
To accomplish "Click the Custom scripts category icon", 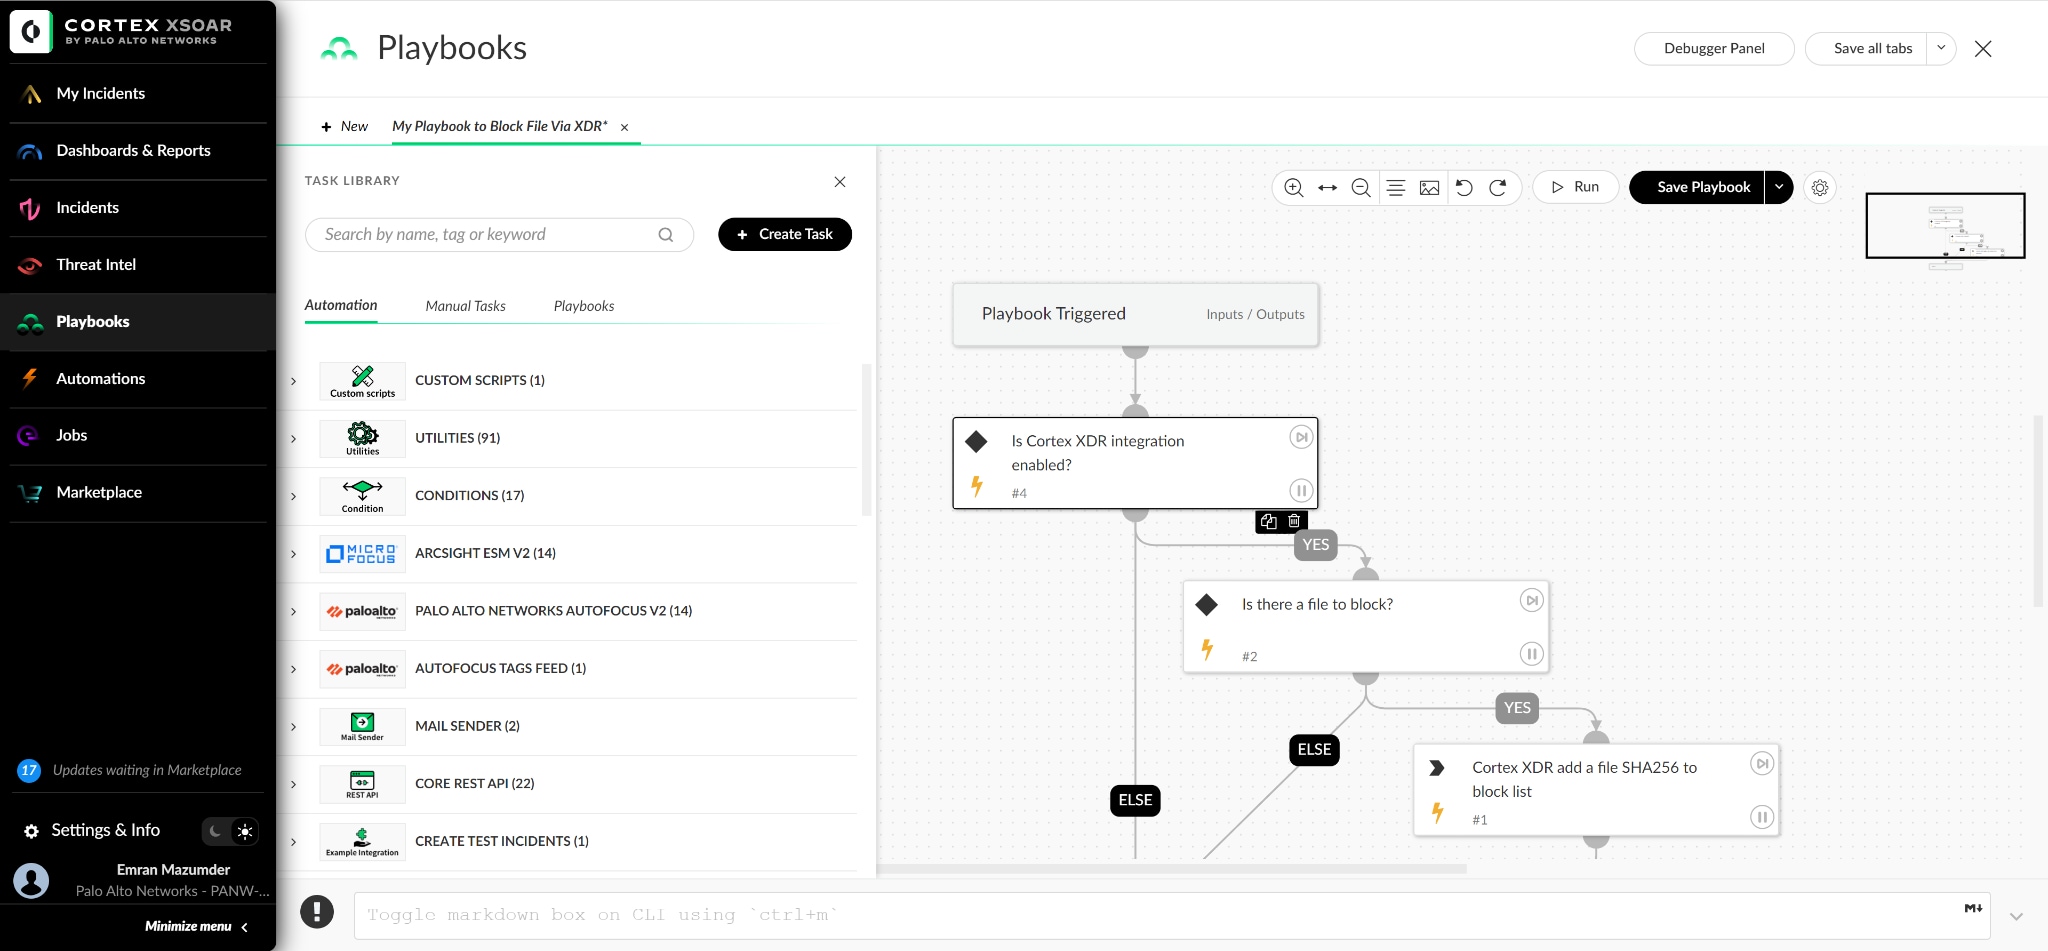I will tap(362, 381).
